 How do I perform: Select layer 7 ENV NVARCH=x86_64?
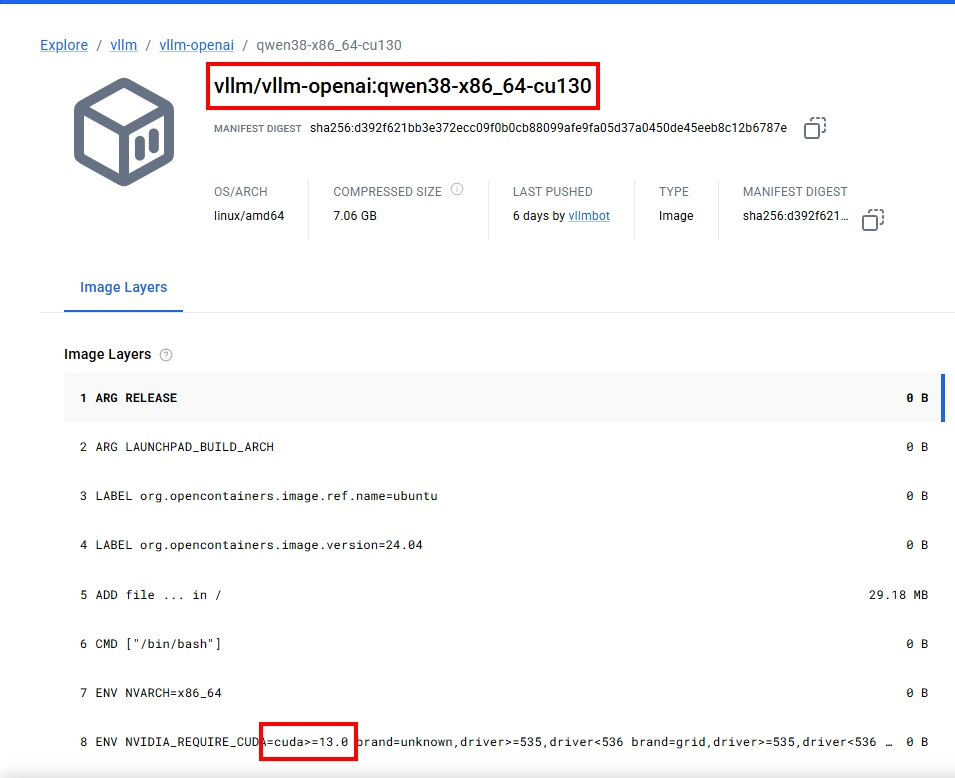coord(504,693)
